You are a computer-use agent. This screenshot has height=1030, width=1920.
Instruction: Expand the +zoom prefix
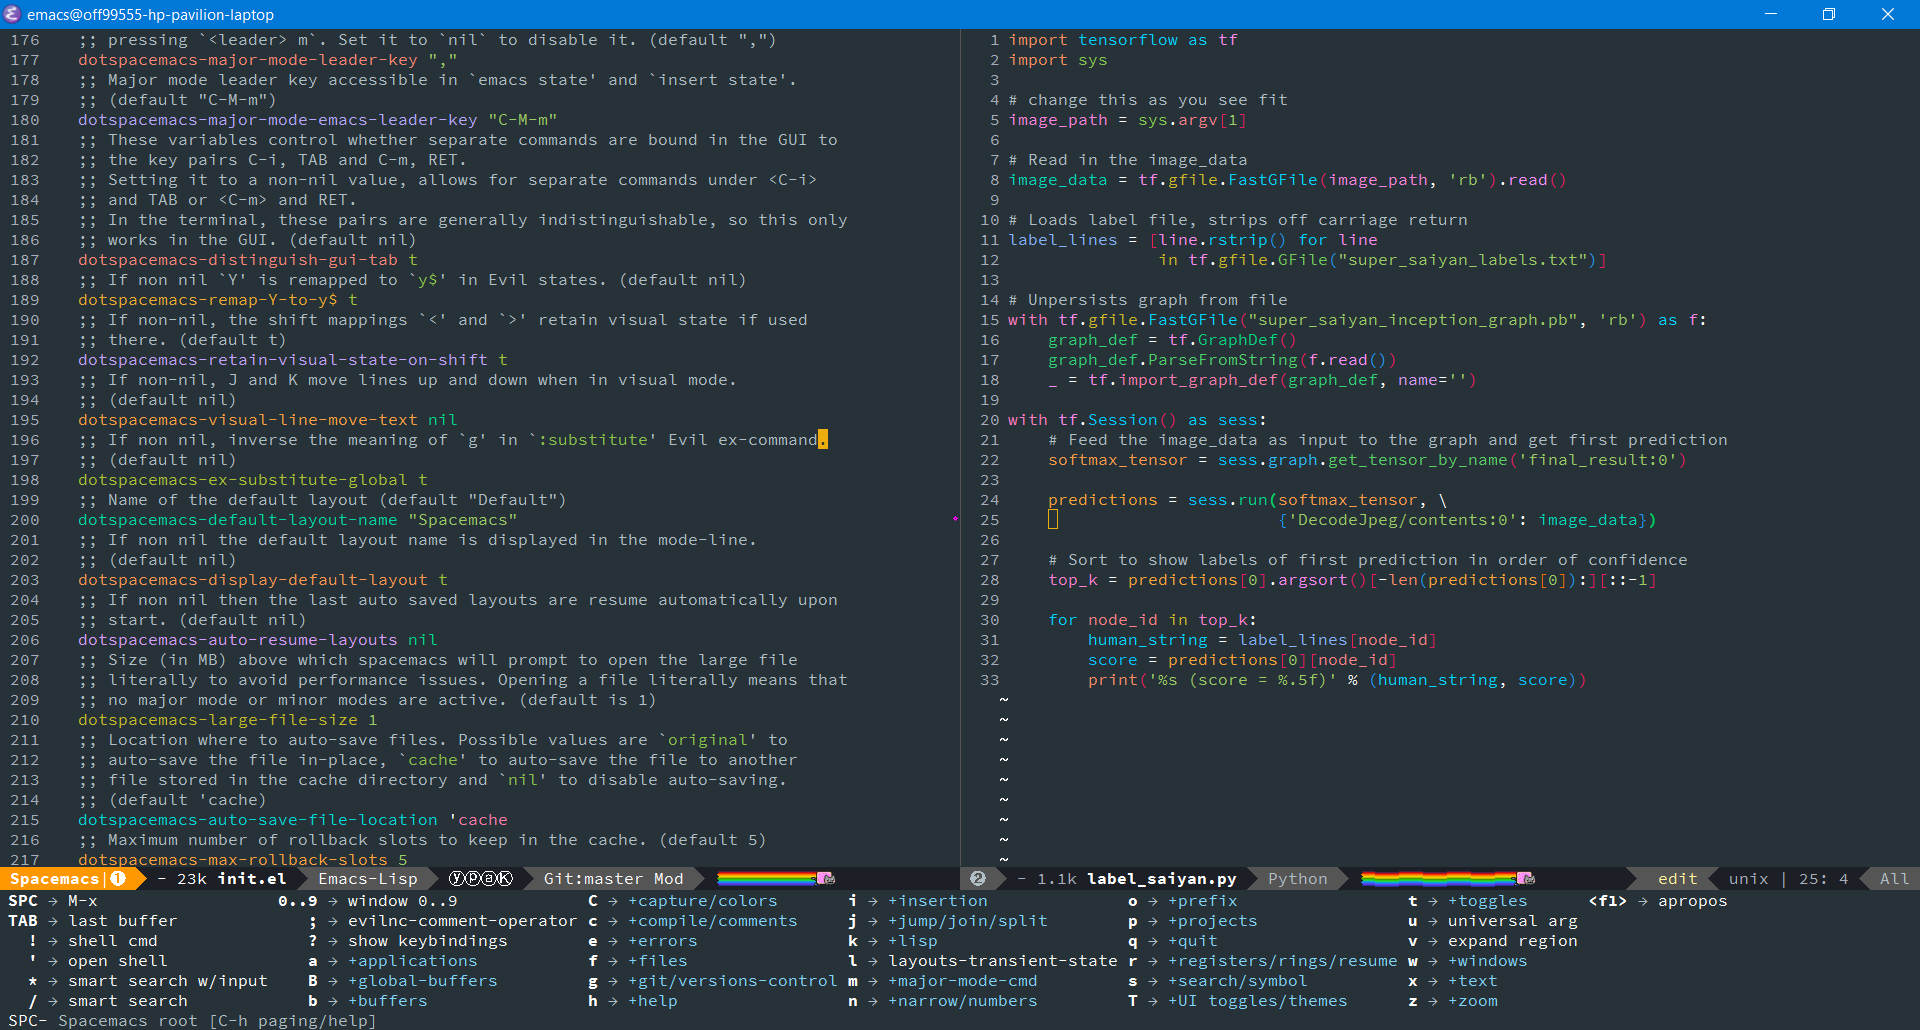(1472, 1001)
